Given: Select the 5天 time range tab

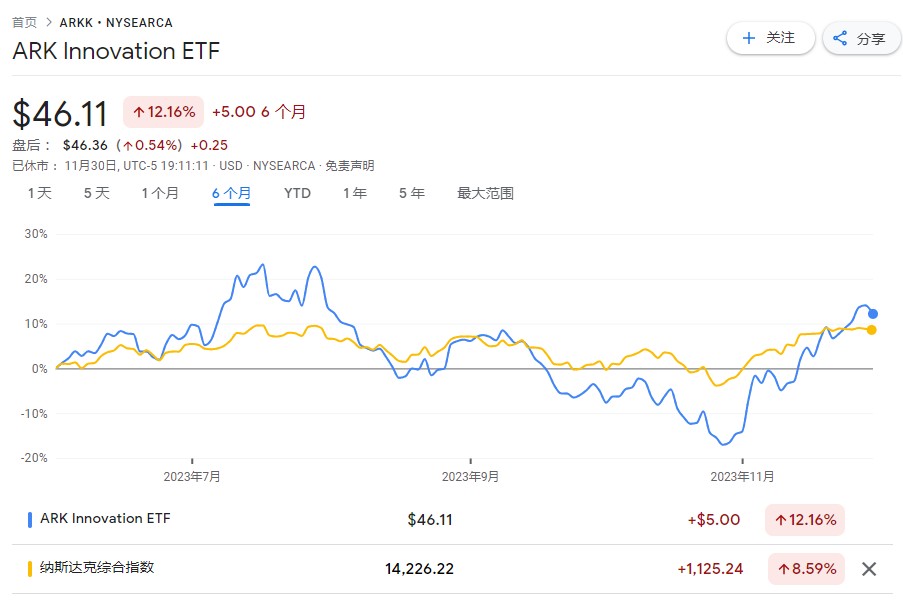Looking at the screenshot, I should click(x=96, y=193).
